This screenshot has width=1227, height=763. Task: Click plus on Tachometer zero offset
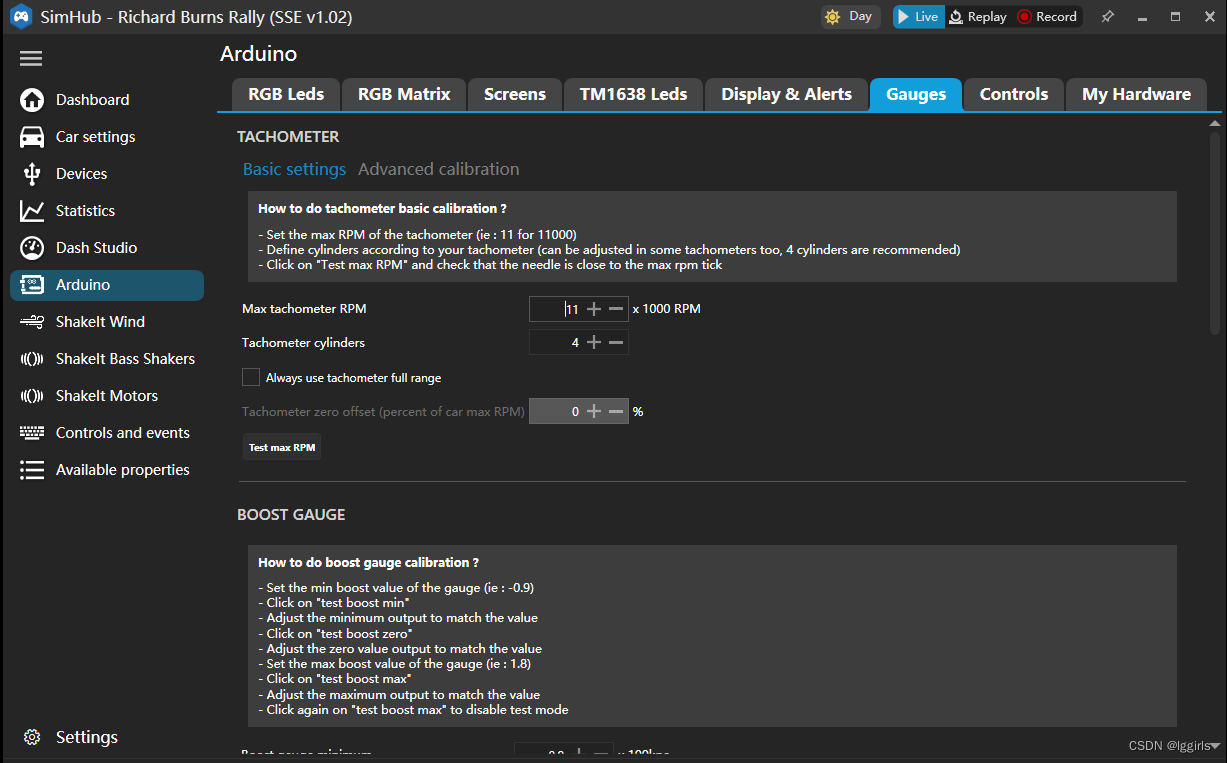(594, 411)
